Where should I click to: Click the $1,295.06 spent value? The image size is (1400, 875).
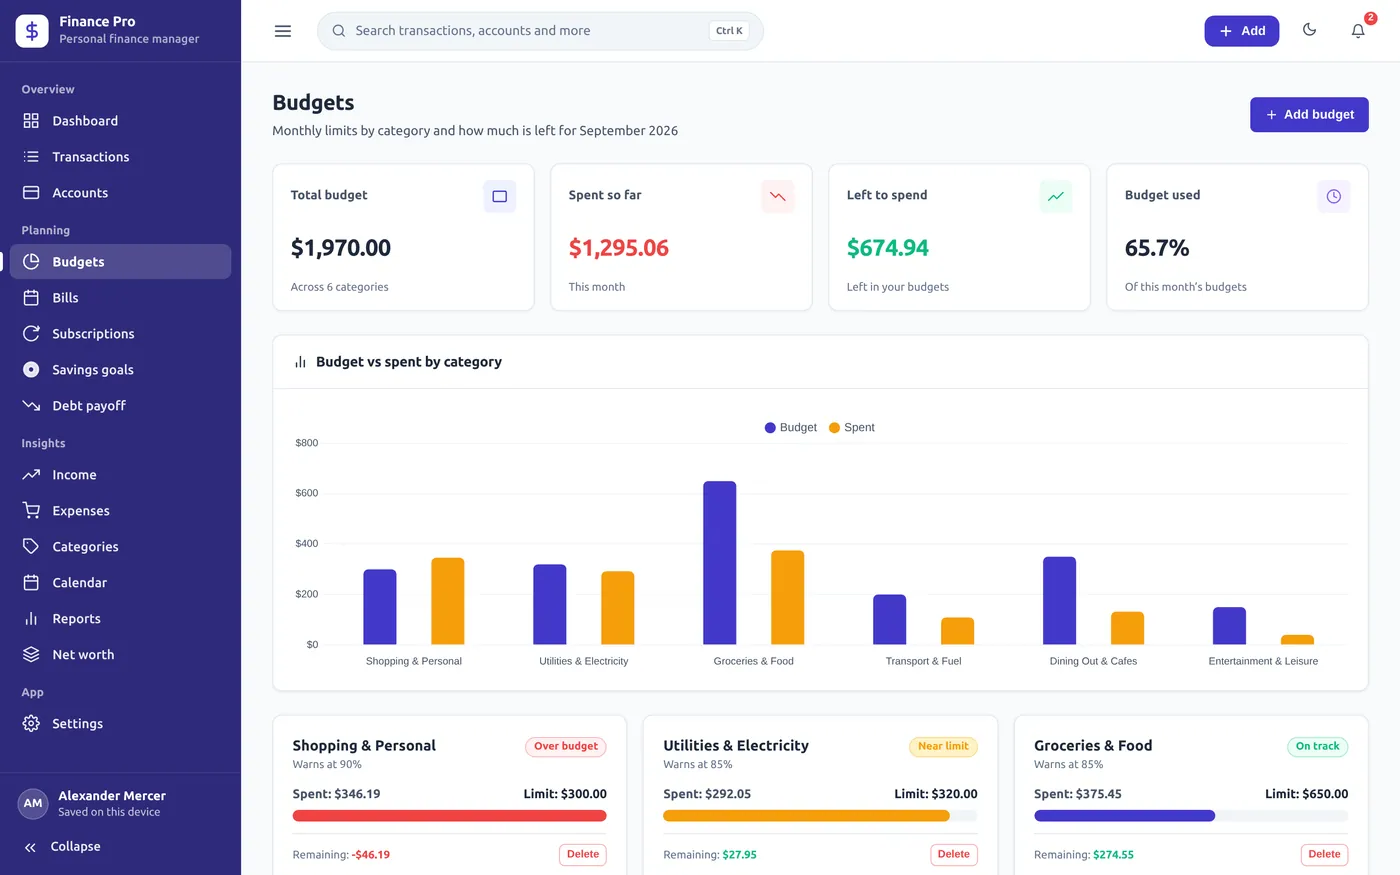619,248
